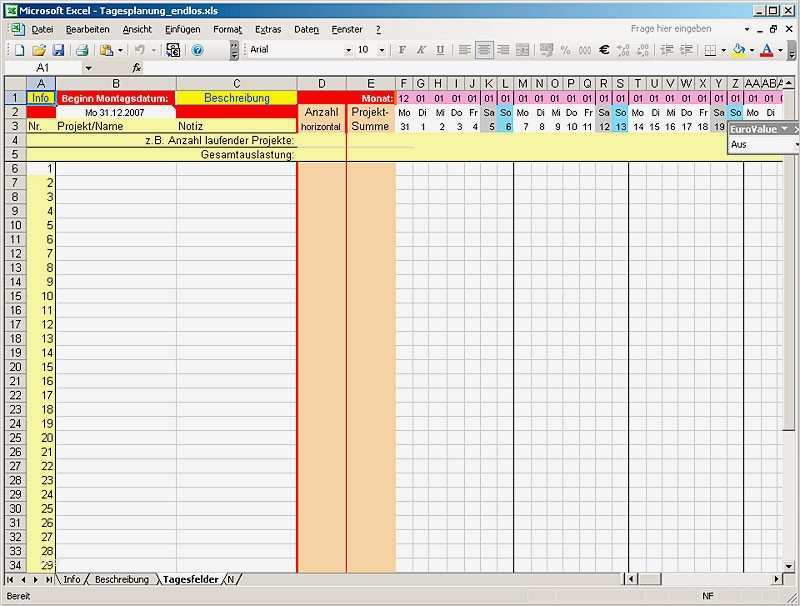The image size is (800, 606).
Task: Click the Merge and Center icon
Action: (x=521, y=50)
